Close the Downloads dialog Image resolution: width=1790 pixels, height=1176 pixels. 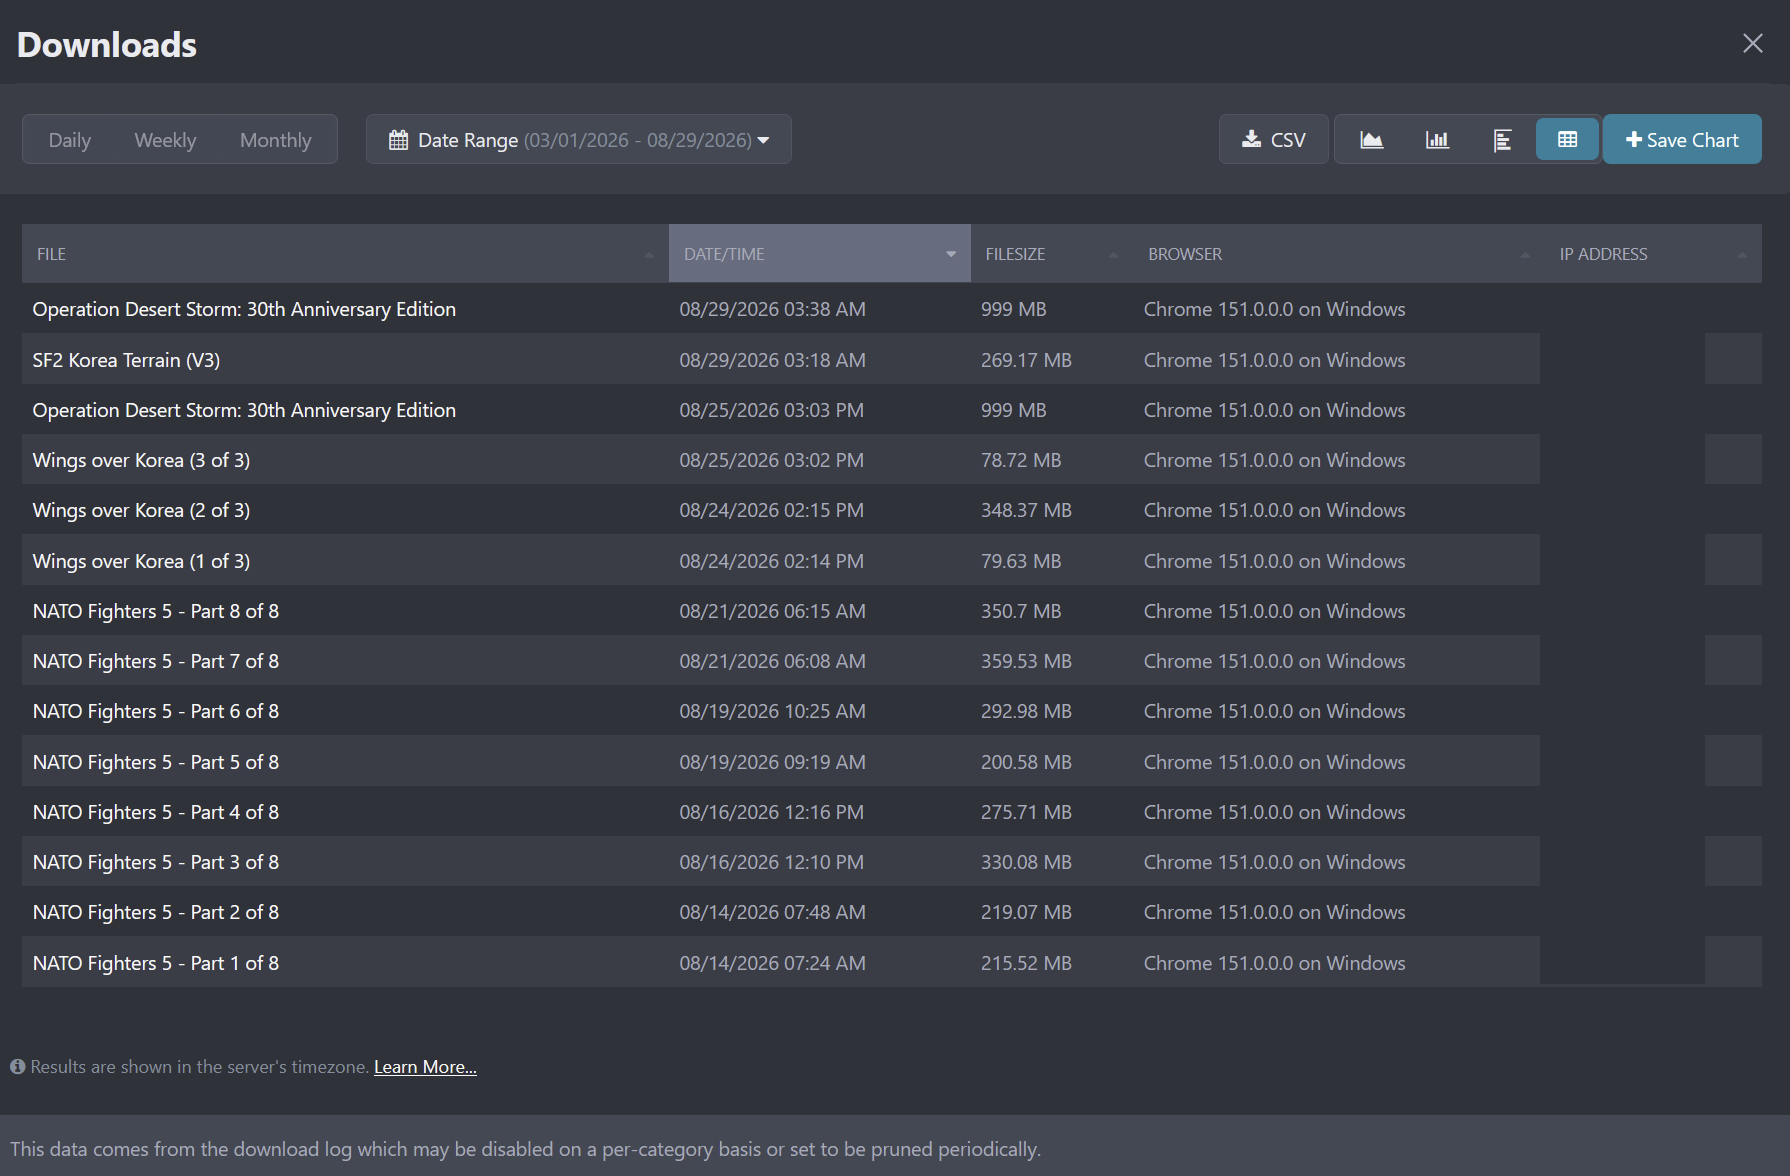pos(1752,43)
